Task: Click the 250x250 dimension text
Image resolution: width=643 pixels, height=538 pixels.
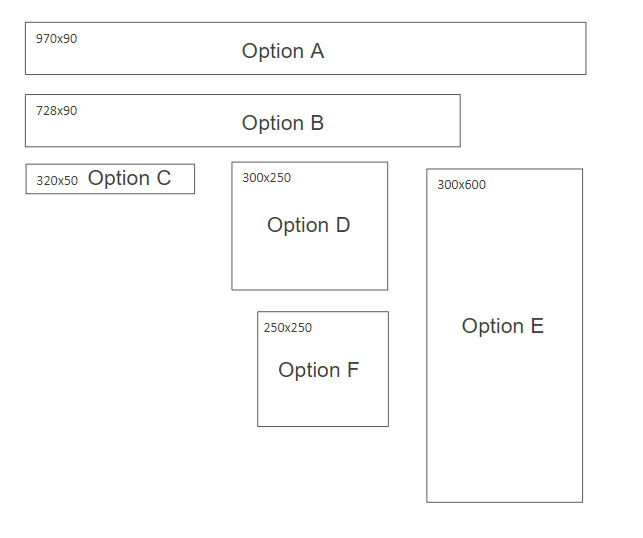Action: click(x=288, y=328)
